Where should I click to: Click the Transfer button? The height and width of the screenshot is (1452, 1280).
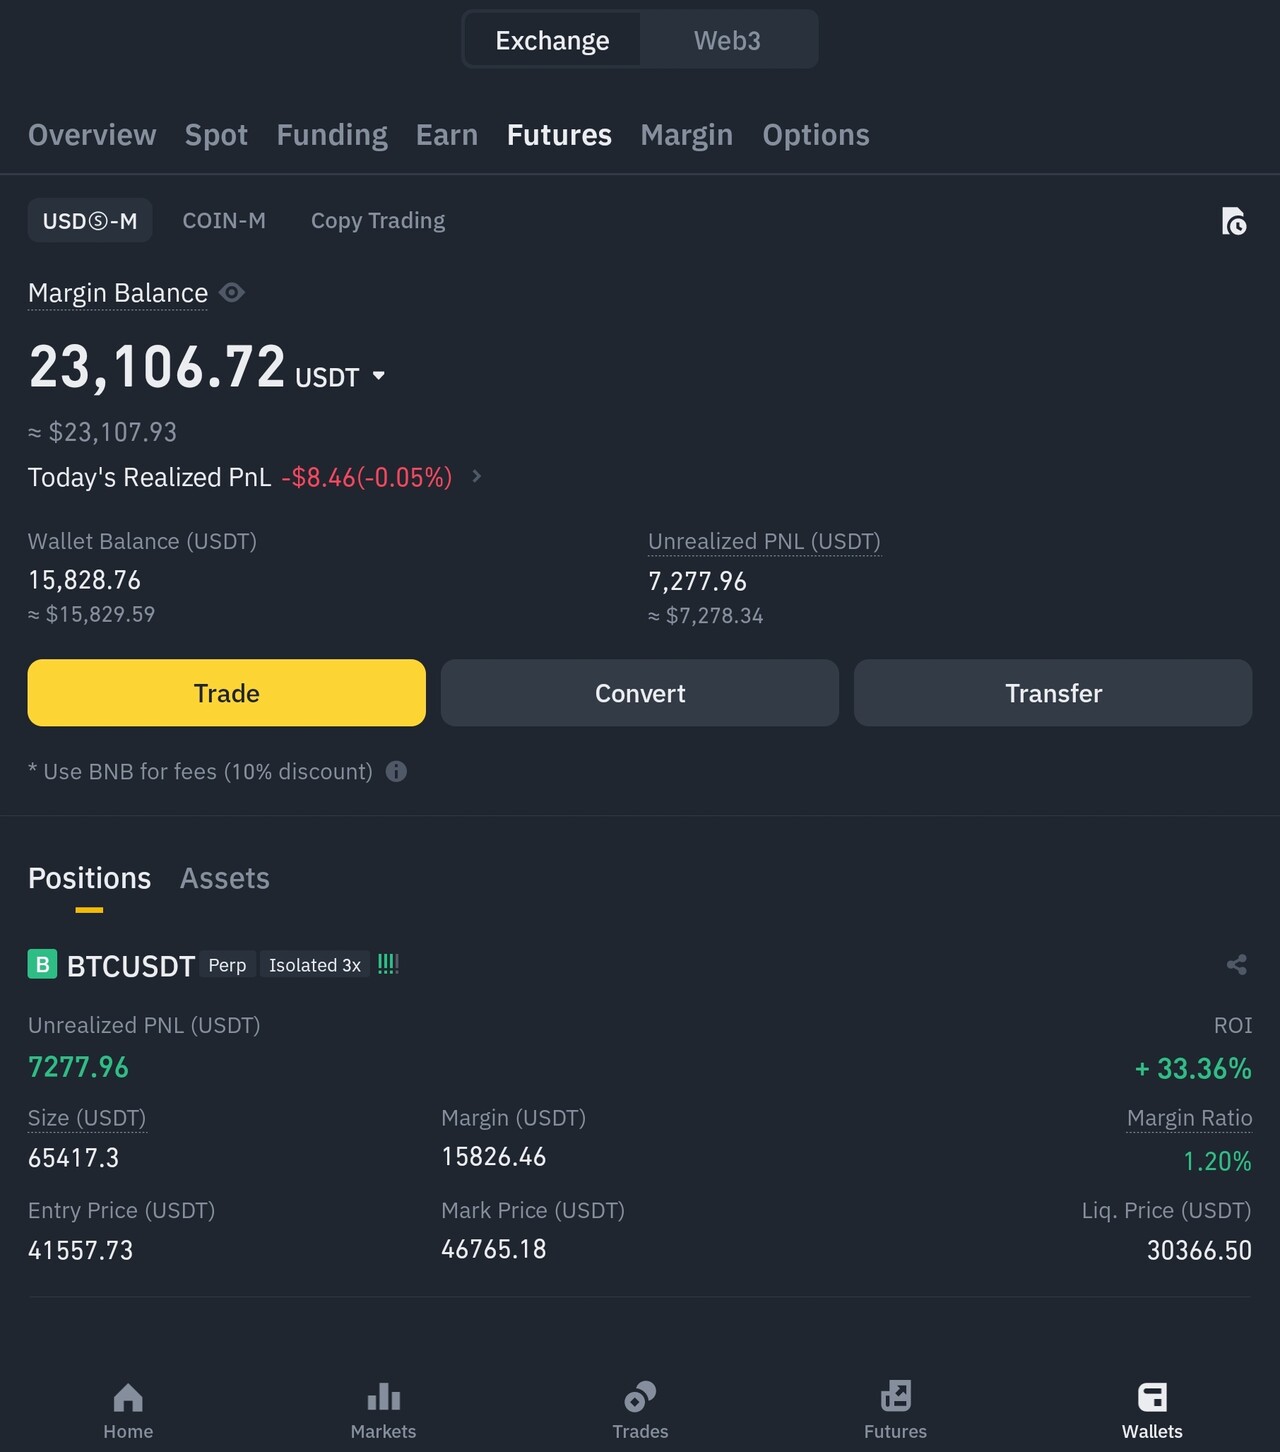point(1052,693)
